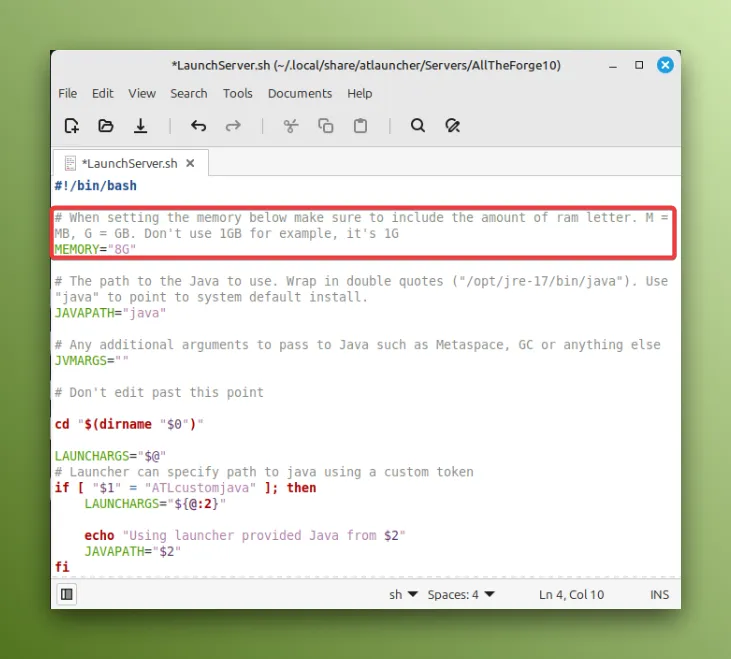Viewport: 731px width, 659px height.
Task: Click the LAUNCHARGS="${@:2}" line
Action: pos(155,503)
